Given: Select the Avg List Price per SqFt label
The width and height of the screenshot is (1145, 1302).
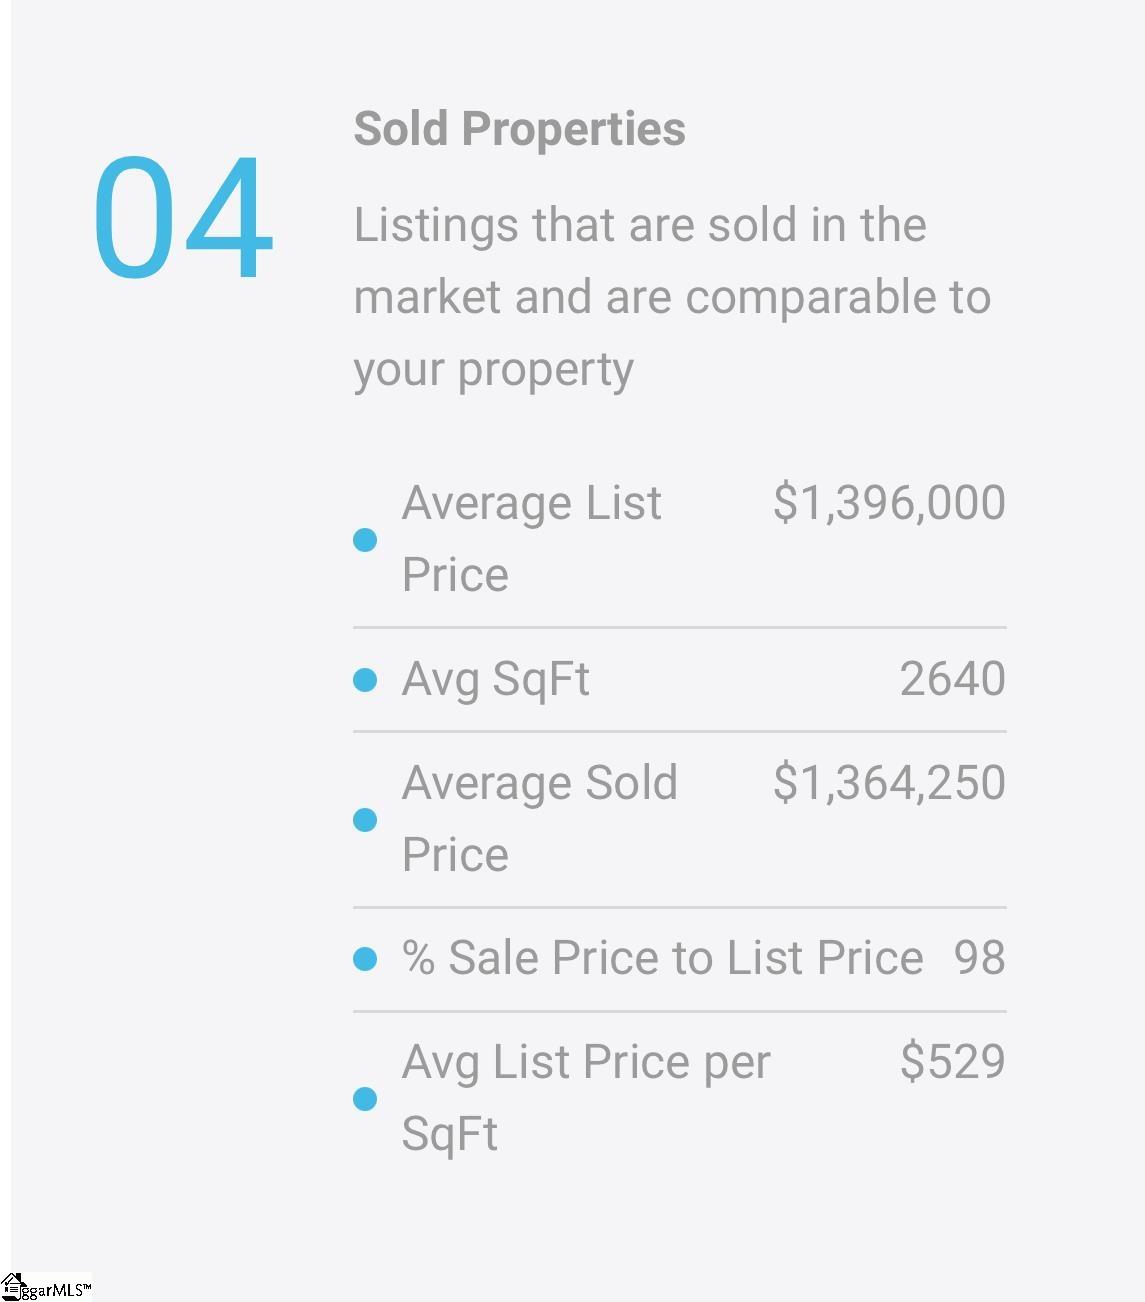Looking at the screenshot, I should tap(586, 1098).
